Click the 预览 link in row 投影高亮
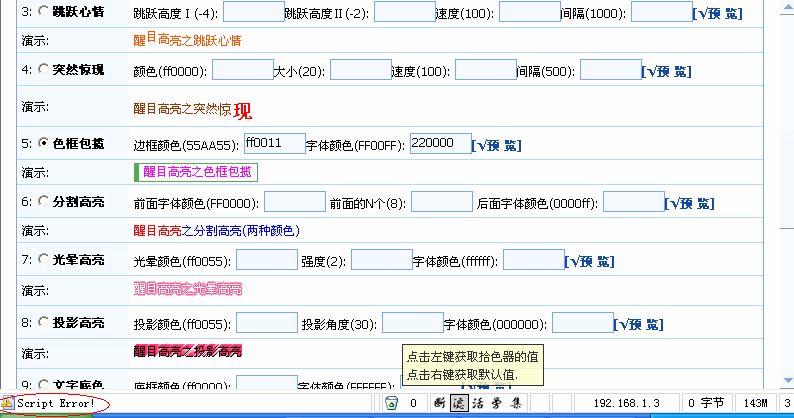The width and height of the screenshot is (794, 418). coord(638,324)
